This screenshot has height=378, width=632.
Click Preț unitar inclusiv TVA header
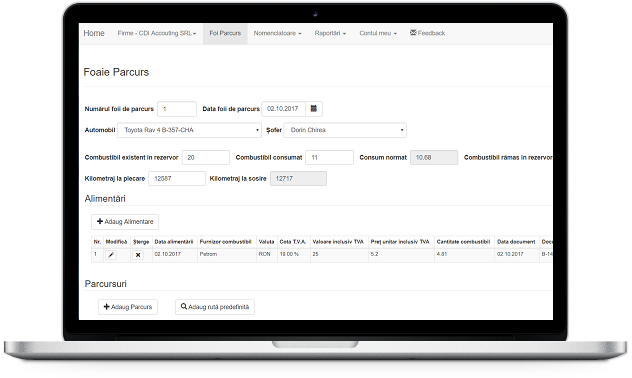pos(400,242)
